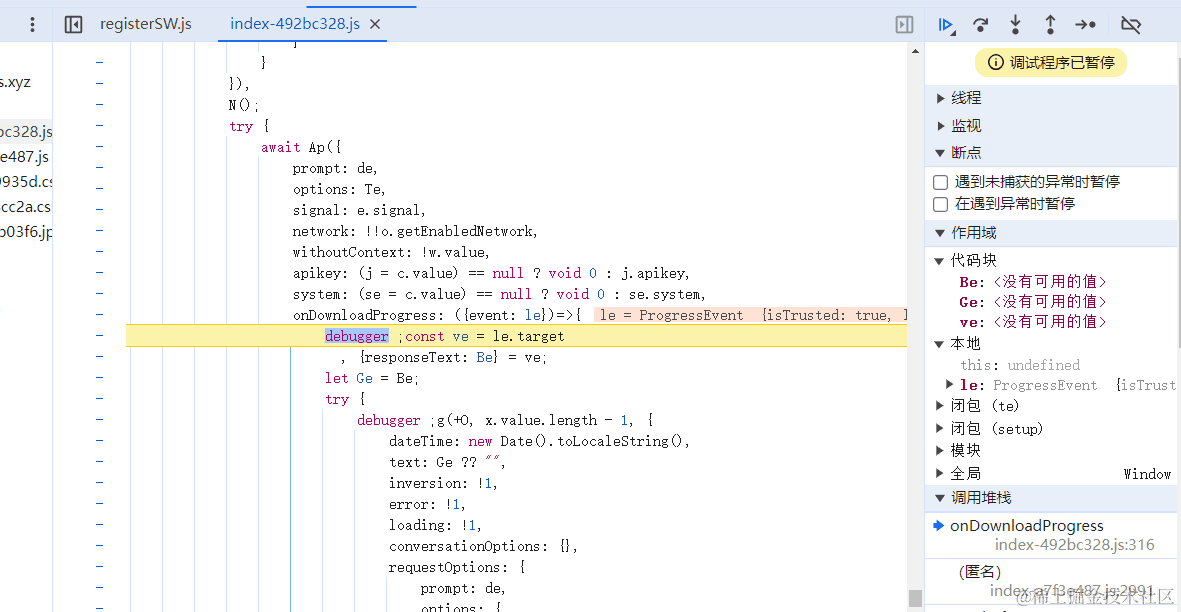The width and height of the screenshot is (1181, 612).
Task: Close the index-492bc328.js tab
Action: [x=375, y=24]
